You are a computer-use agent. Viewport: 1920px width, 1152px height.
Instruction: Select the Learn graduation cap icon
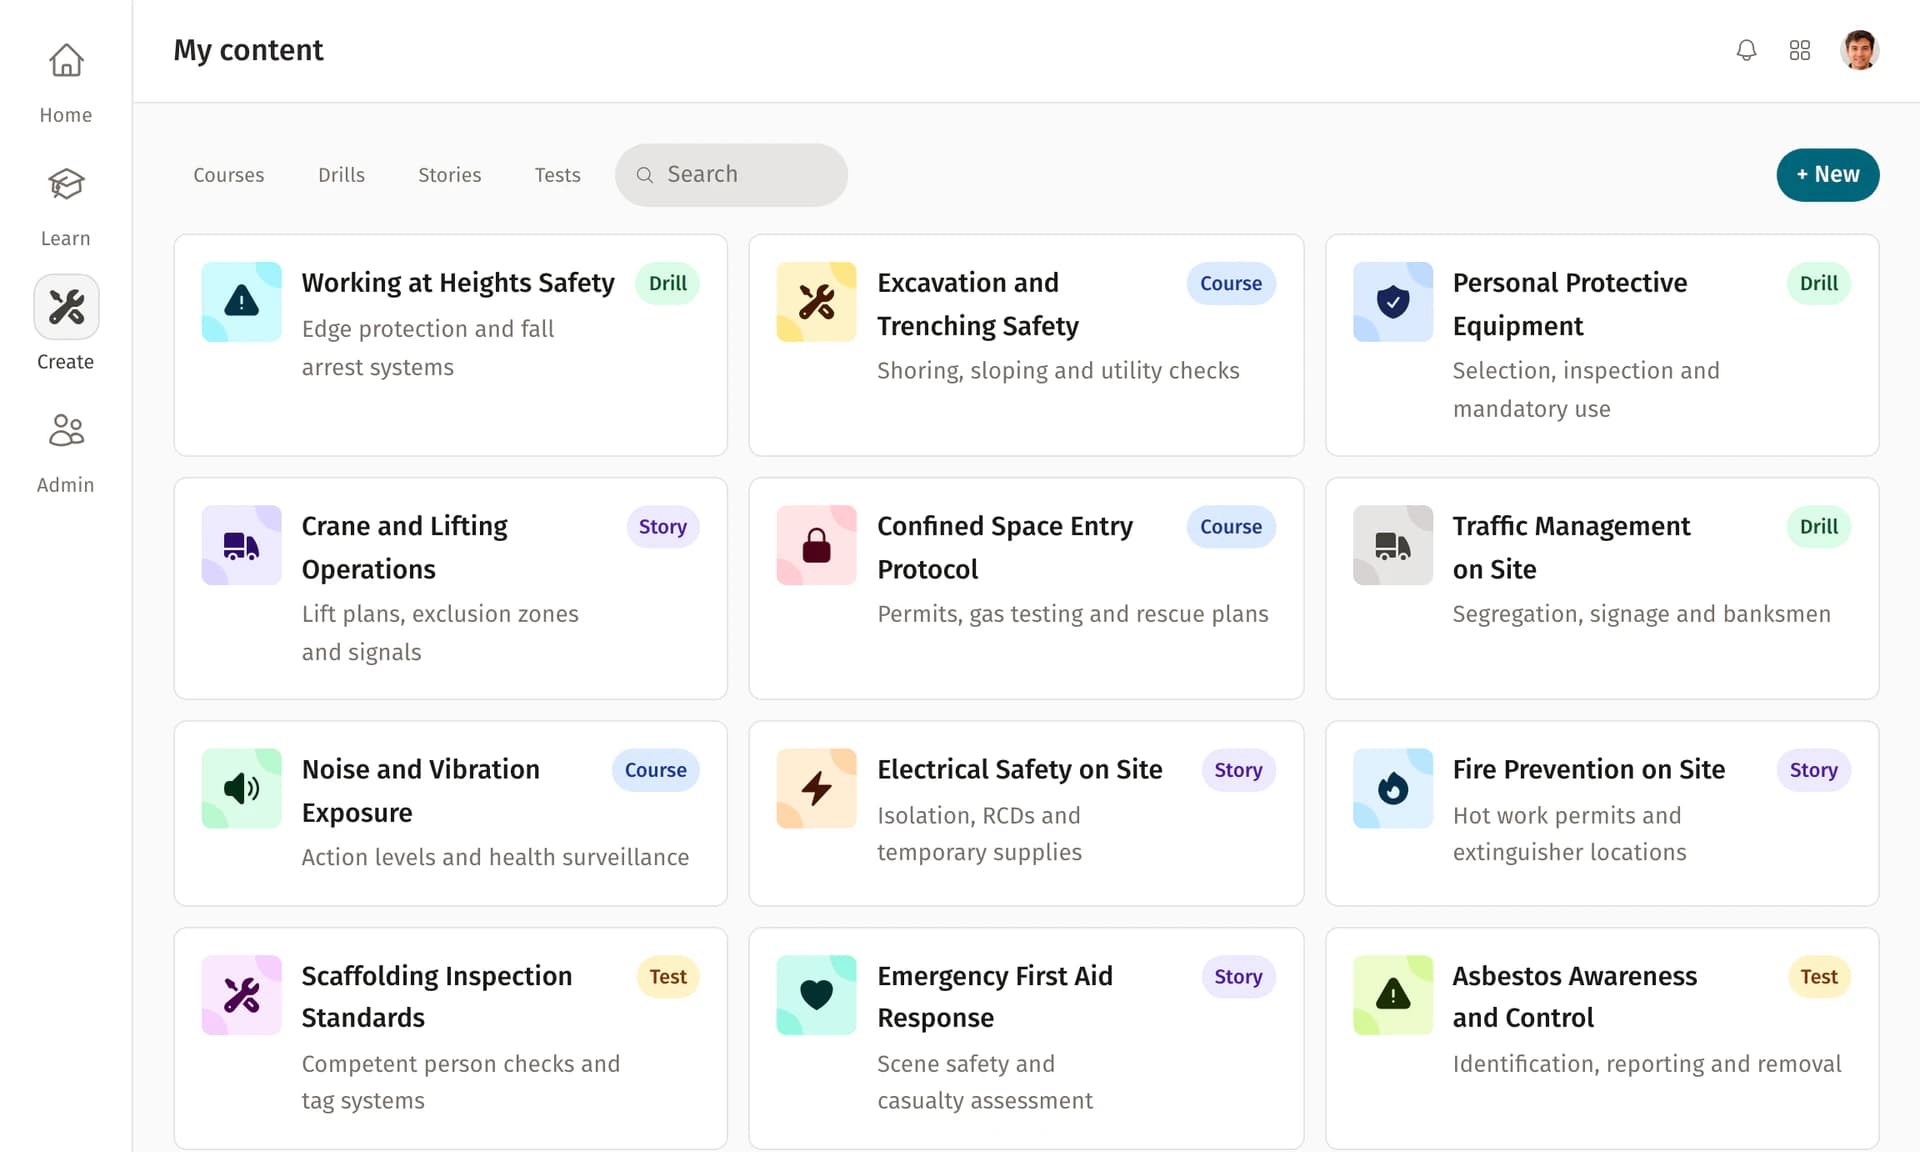65,184
